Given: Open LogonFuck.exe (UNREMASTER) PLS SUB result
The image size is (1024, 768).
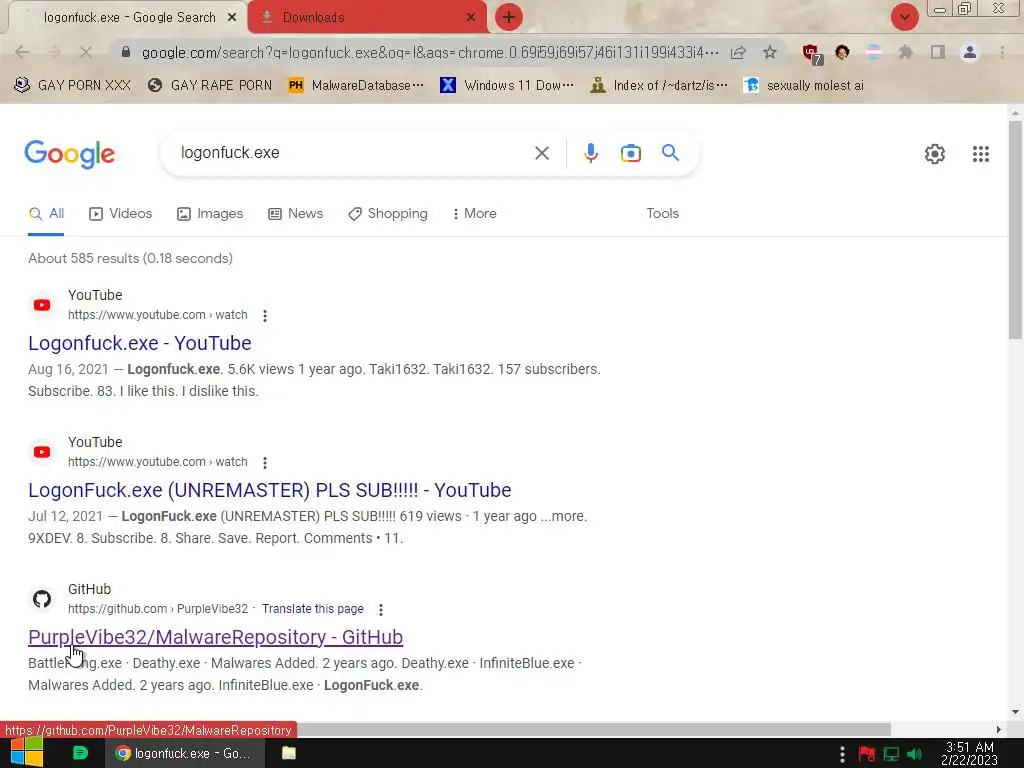Looking at the screenshot, I should pos(270,490).
